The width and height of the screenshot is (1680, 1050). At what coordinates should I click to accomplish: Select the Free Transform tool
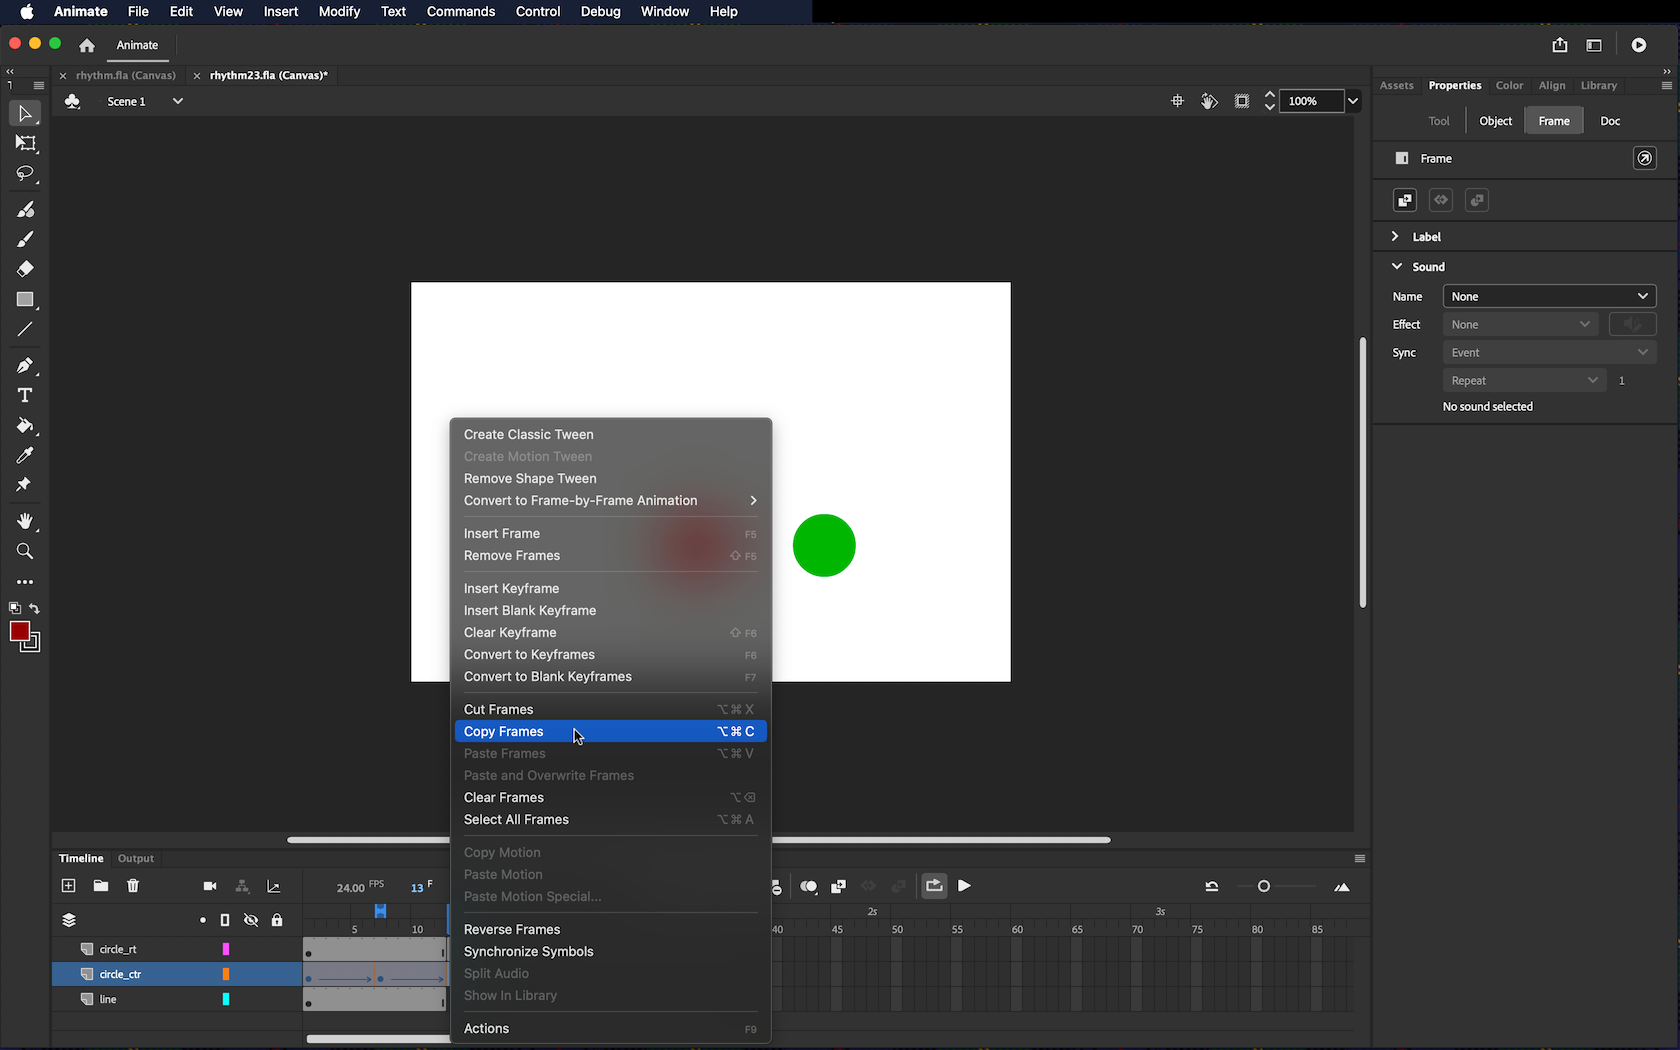pos(25,144)
